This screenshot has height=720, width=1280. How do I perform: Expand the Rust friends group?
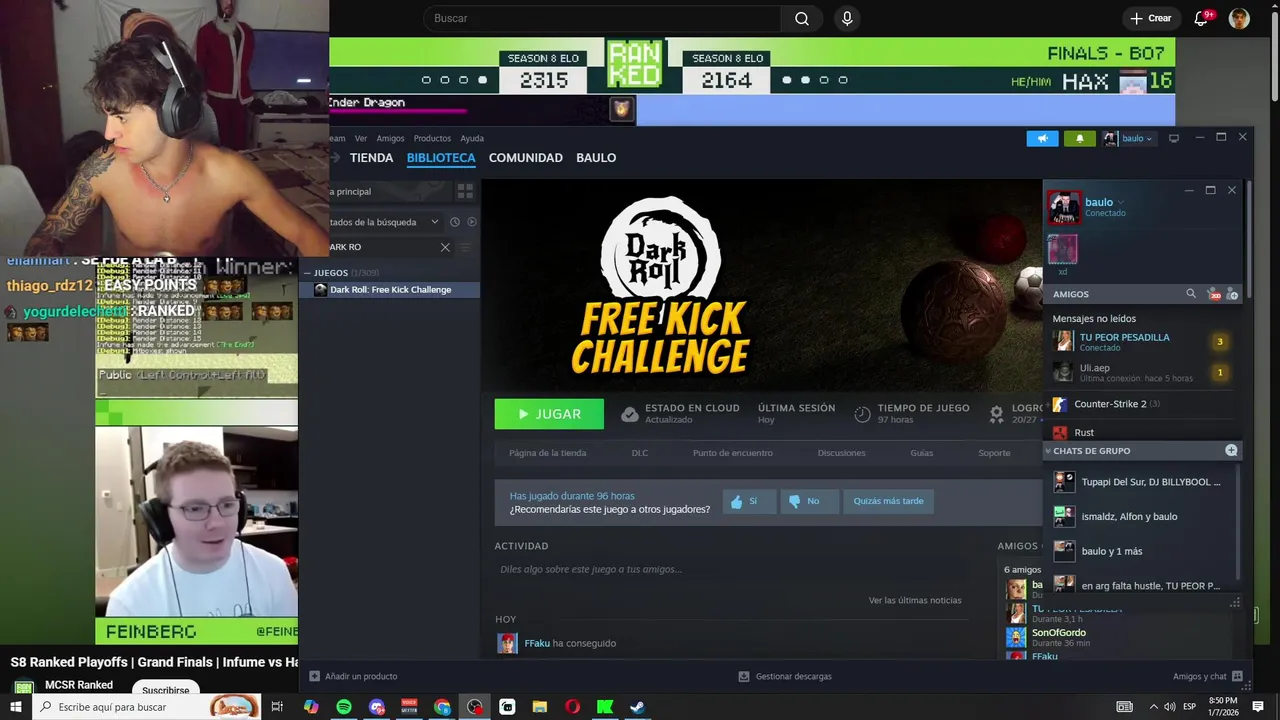1143,432
